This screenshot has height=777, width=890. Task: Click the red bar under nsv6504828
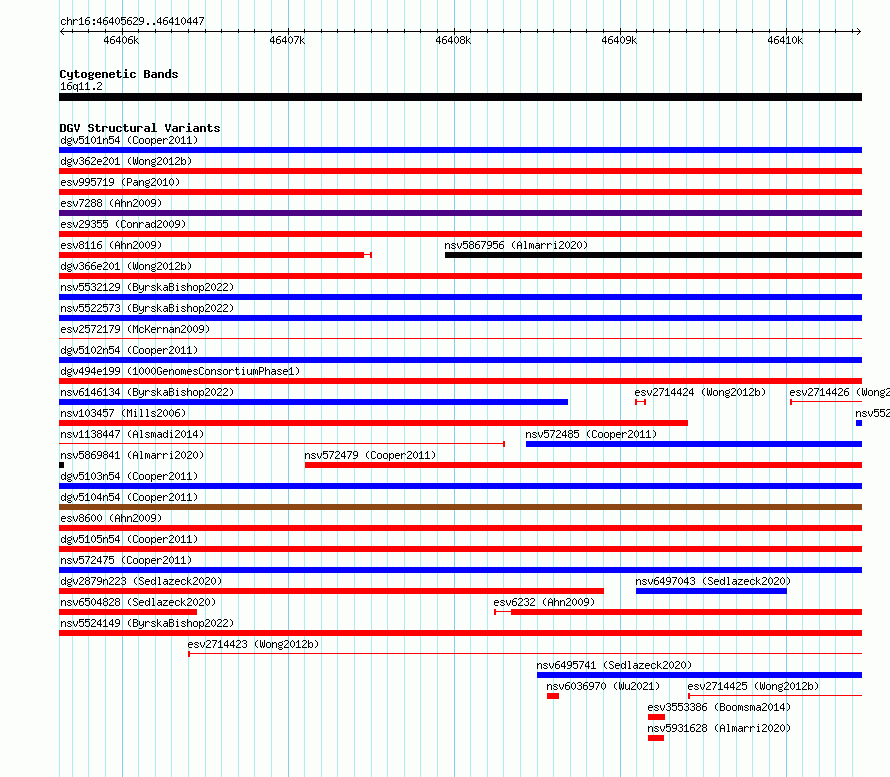click(128, 612)
